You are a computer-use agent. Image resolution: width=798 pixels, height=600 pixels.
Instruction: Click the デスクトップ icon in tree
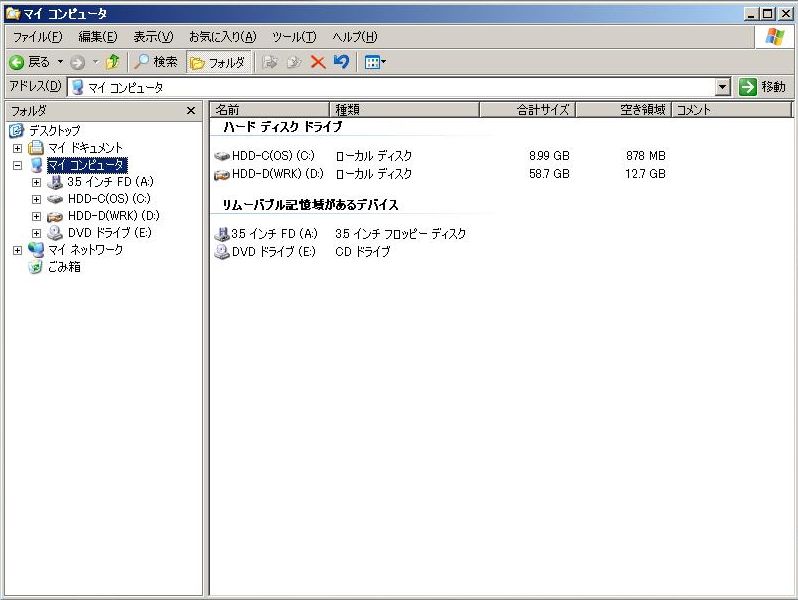[x=16, y=131]
